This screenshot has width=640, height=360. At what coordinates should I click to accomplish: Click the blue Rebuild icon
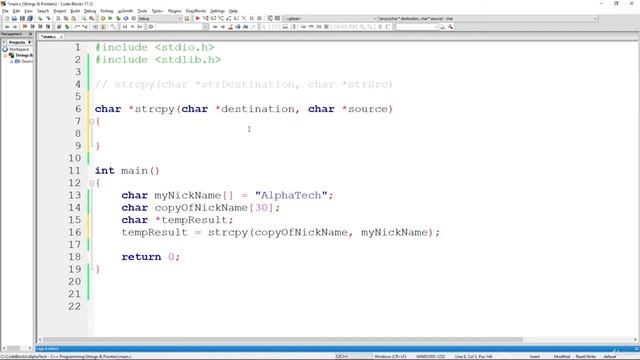[x=126, y=18]
